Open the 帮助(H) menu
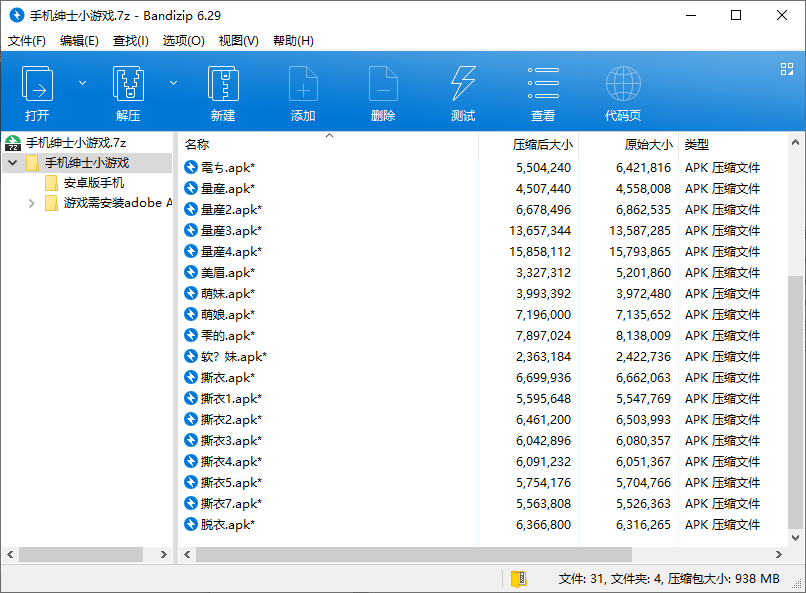Viewport: 806px width, 593px height. [293, 41]
